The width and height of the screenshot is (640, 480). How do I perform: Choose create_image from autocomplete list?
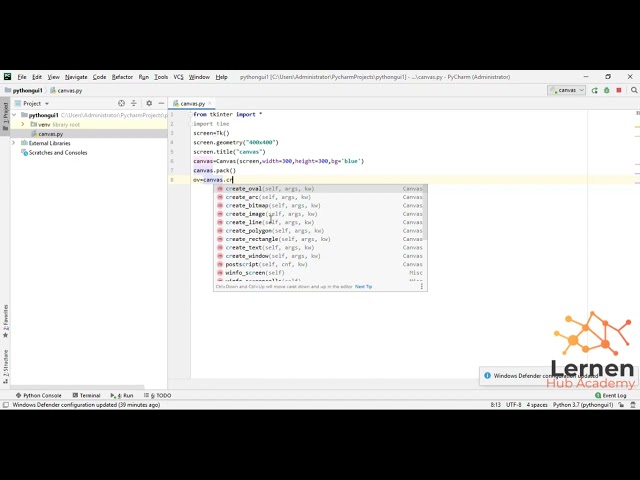pyautogui.click(x=320, y=214)
